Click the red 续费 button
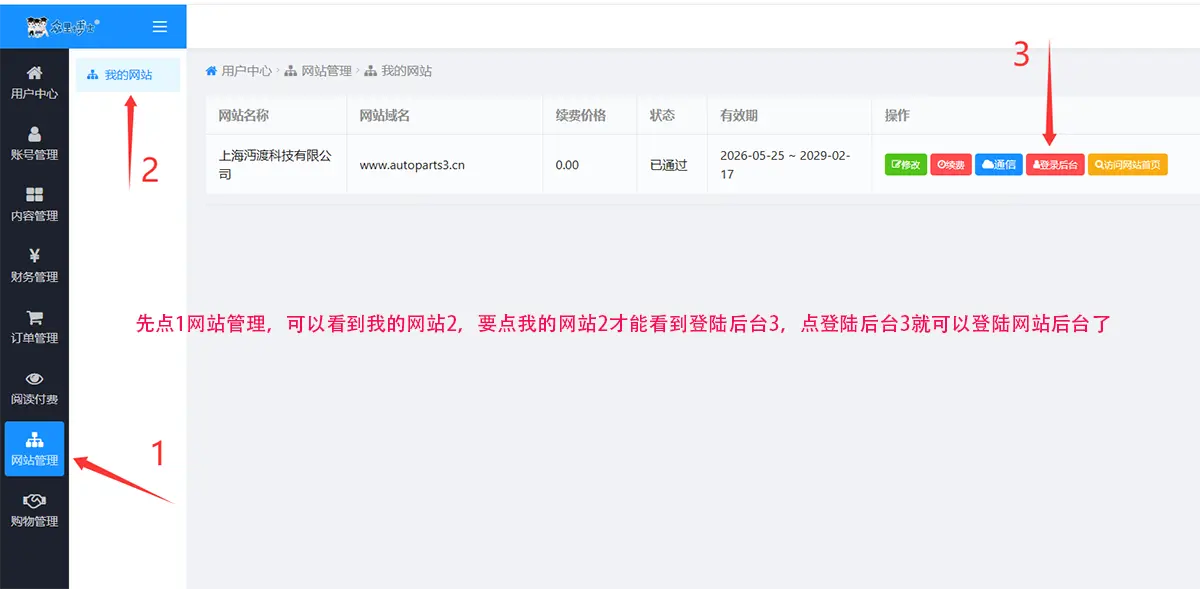Viewport: 1200px width, 589px height. coord(951,165)
